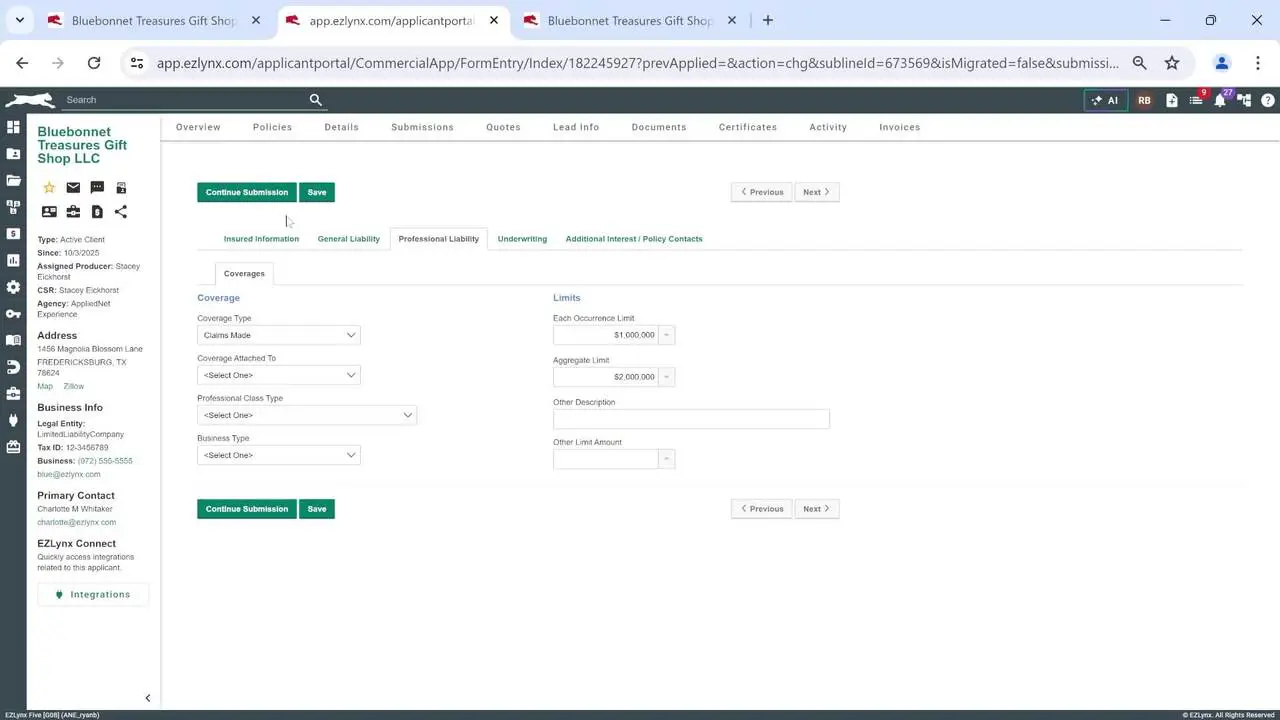Open the Each Occurrence Limit dropdown arrow
Viewport: 1280px width, 720px height.
[667, 335]
